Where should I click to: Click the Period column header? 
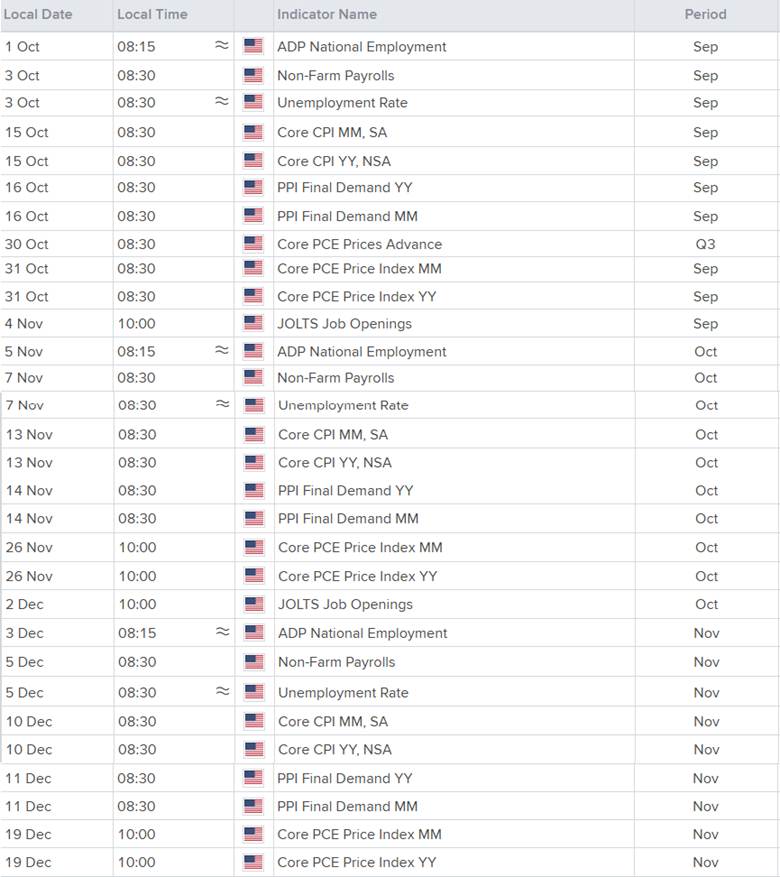(x=705, y=15)
